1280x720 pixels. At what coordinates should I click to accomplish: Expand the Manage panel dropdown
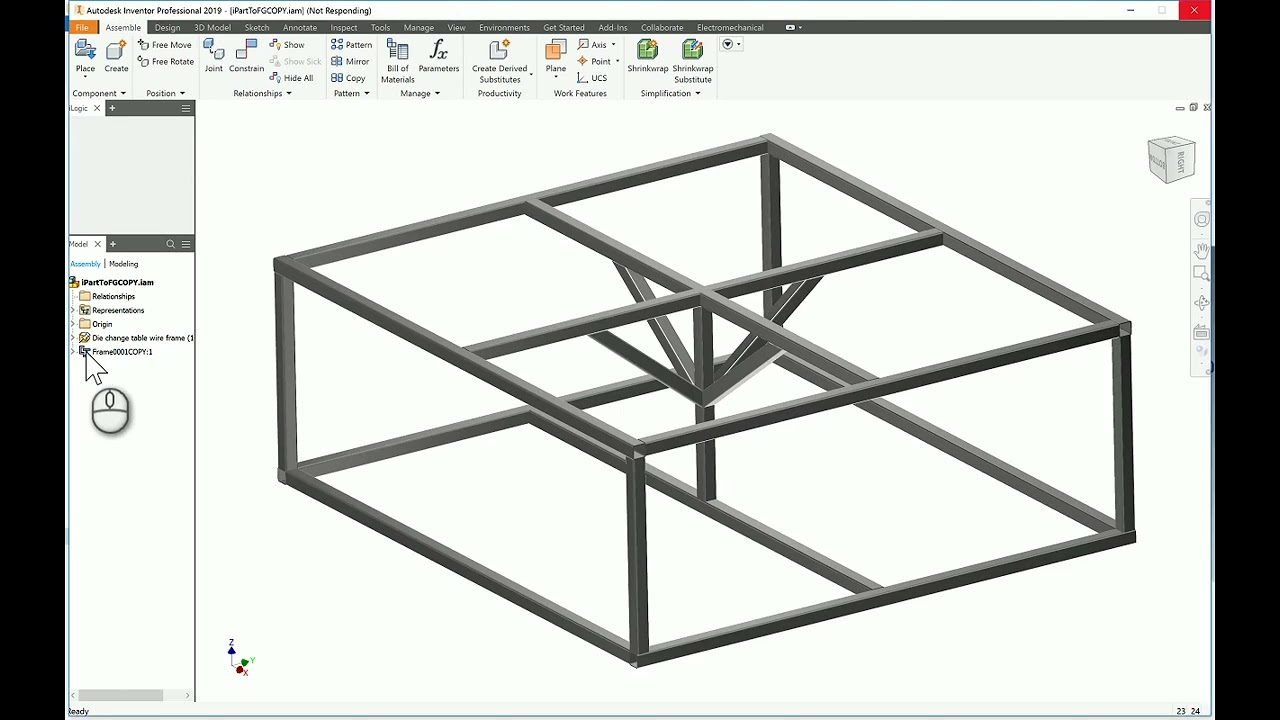420,93
